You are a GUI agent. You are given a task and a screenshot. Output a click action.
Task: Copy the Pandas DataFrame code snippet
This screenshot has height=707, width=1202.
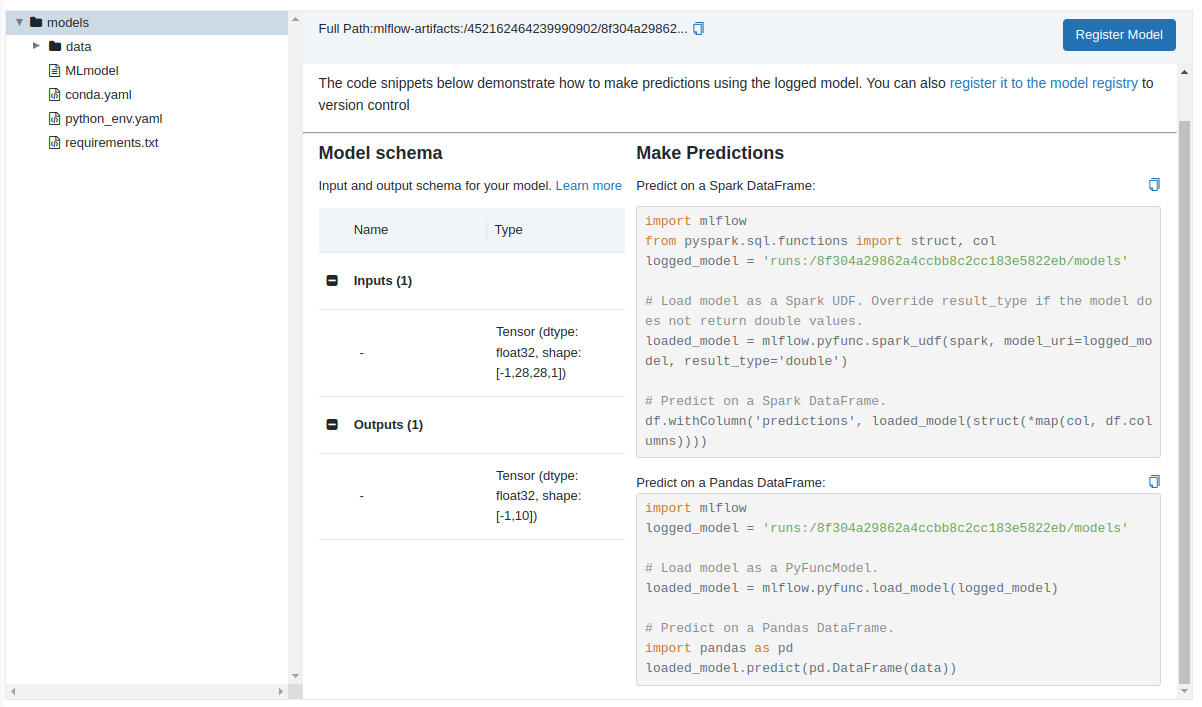pyautogui.click(x=1154, y=482)
